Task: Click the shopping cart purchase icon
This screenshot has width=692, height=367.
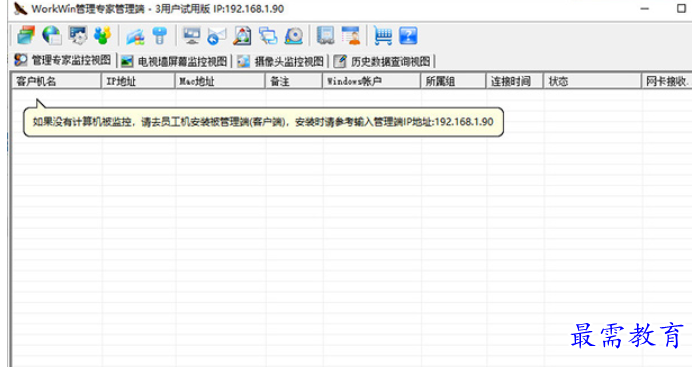Action: tap(383, 35)
